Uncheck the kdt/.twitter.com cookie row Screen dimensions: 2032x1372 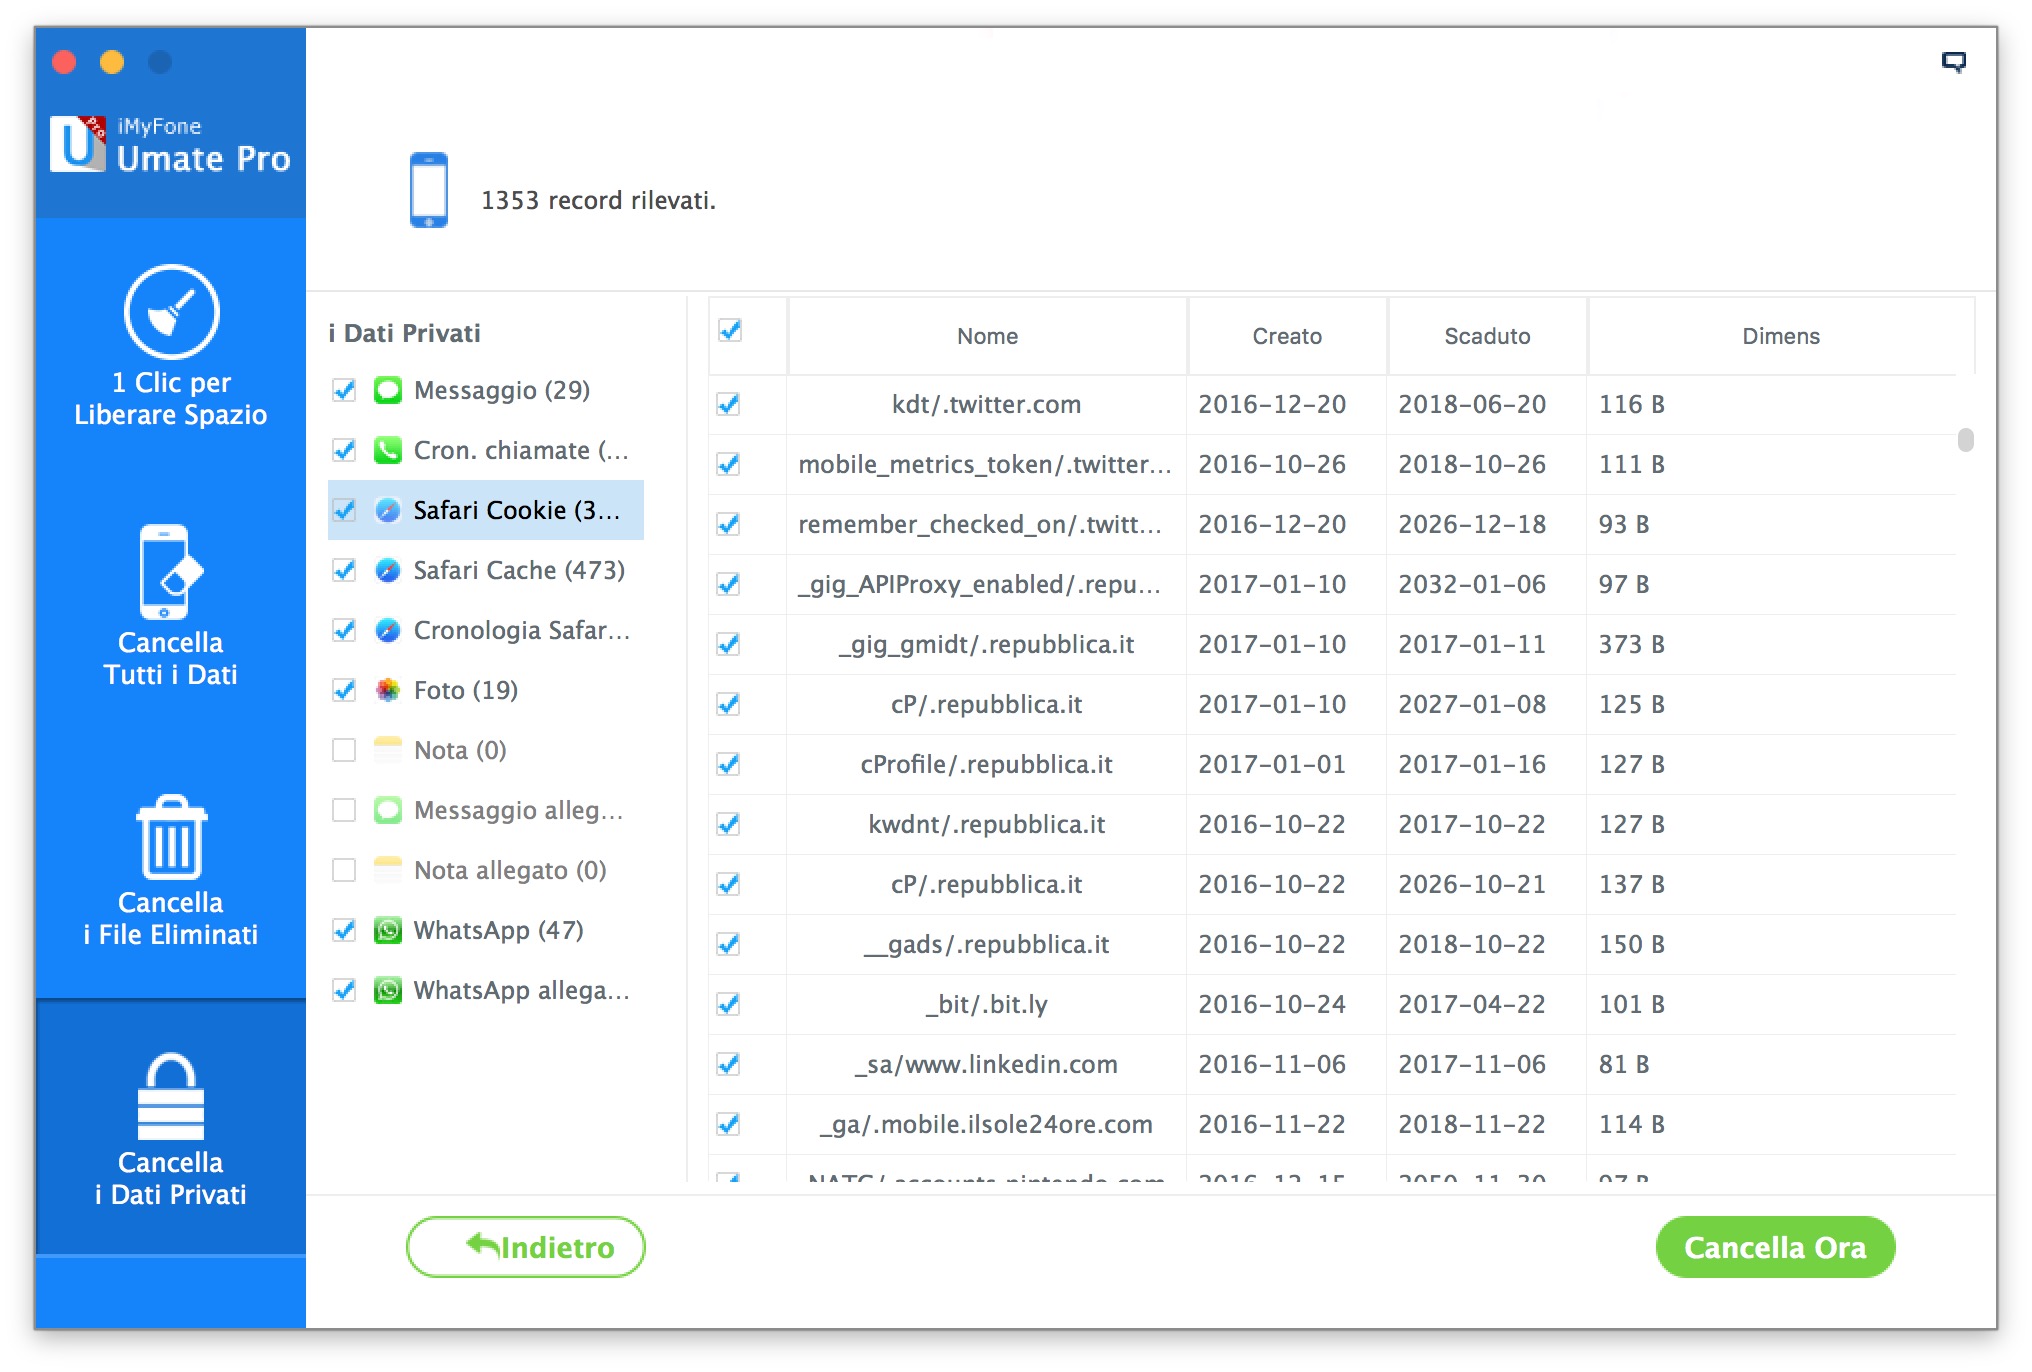click(729, 404)
